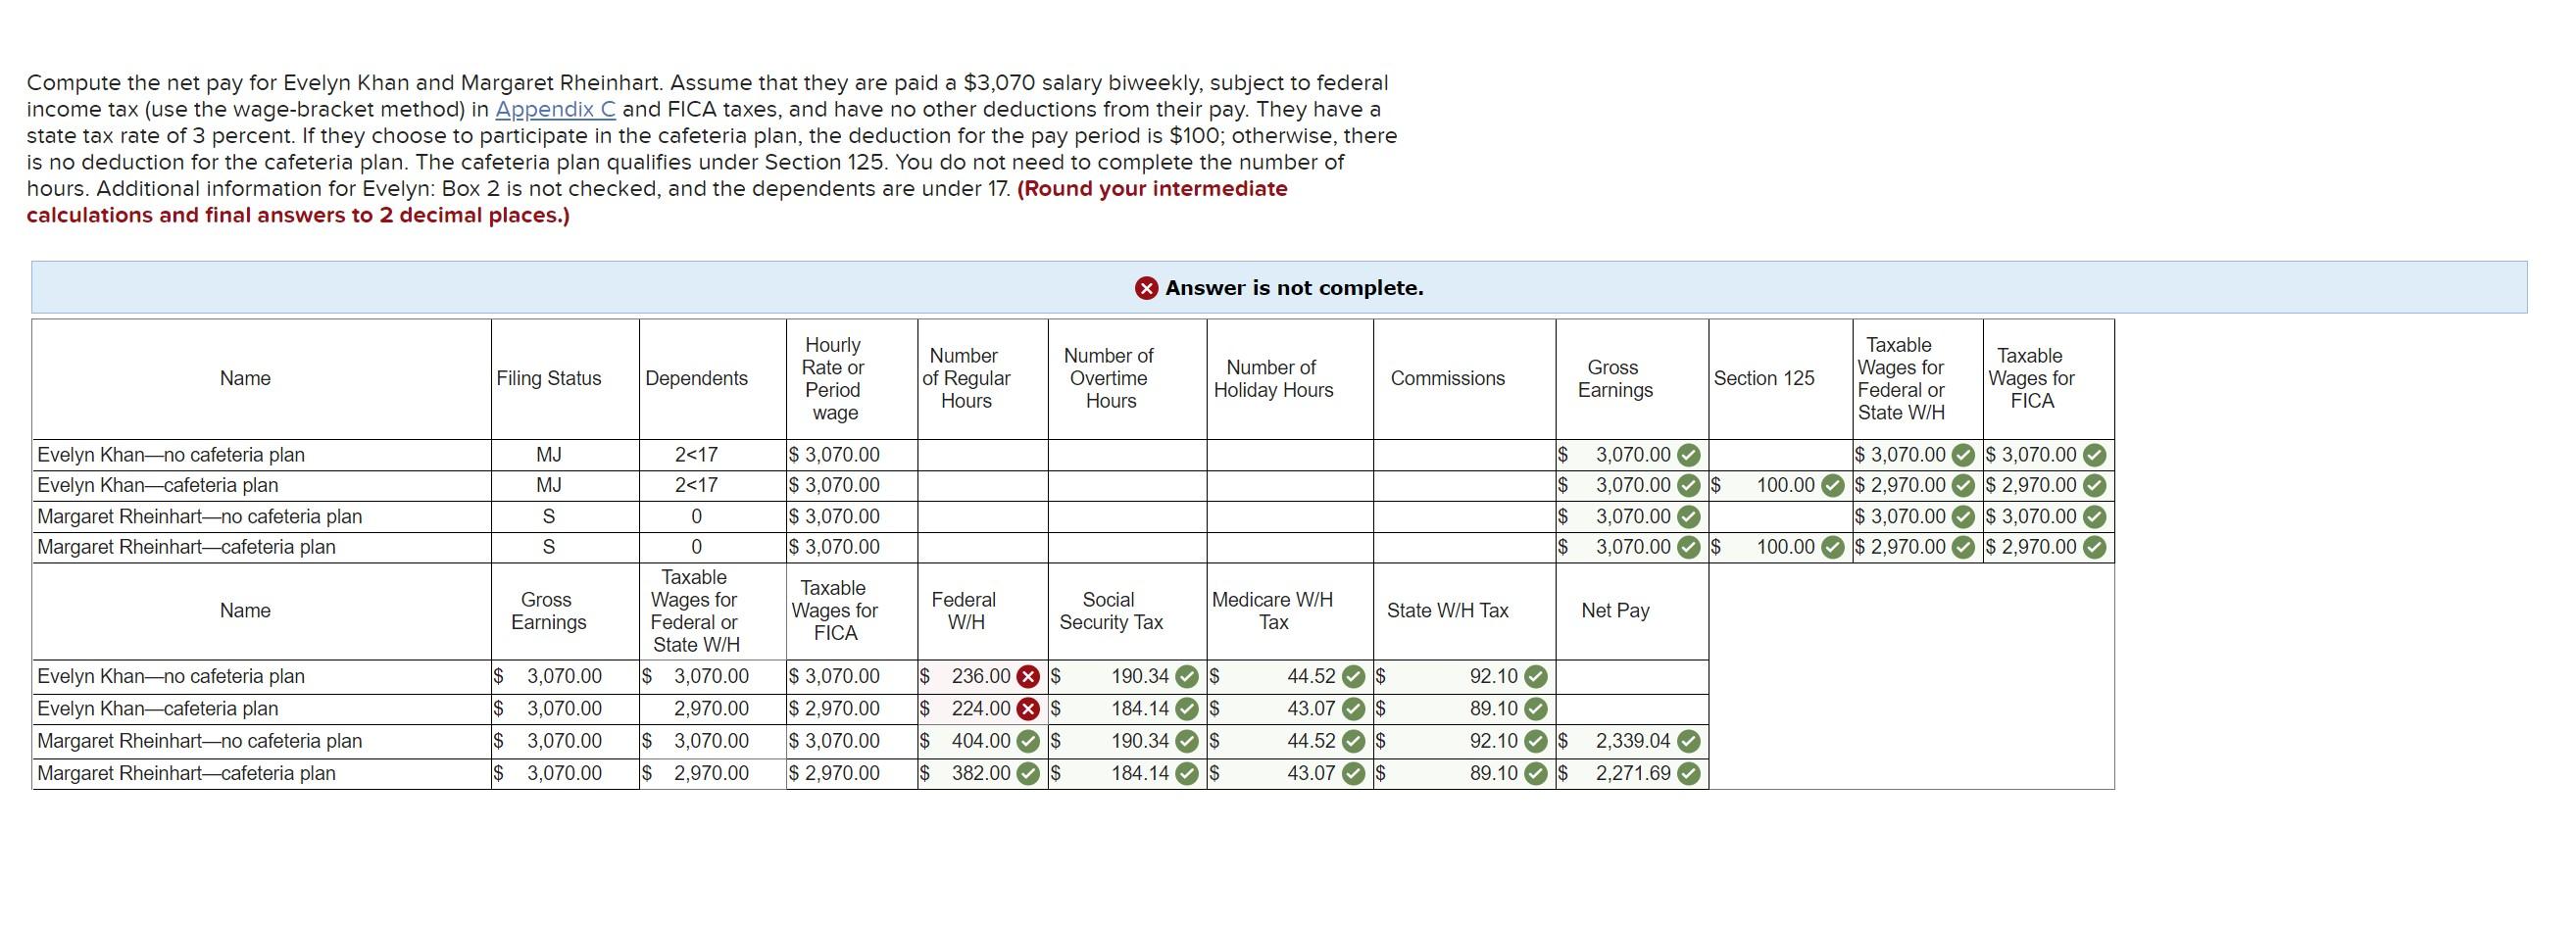
Task: Click check beside Evelyn cafeteria State W/H 89.10
Action: pos(1535,709)
